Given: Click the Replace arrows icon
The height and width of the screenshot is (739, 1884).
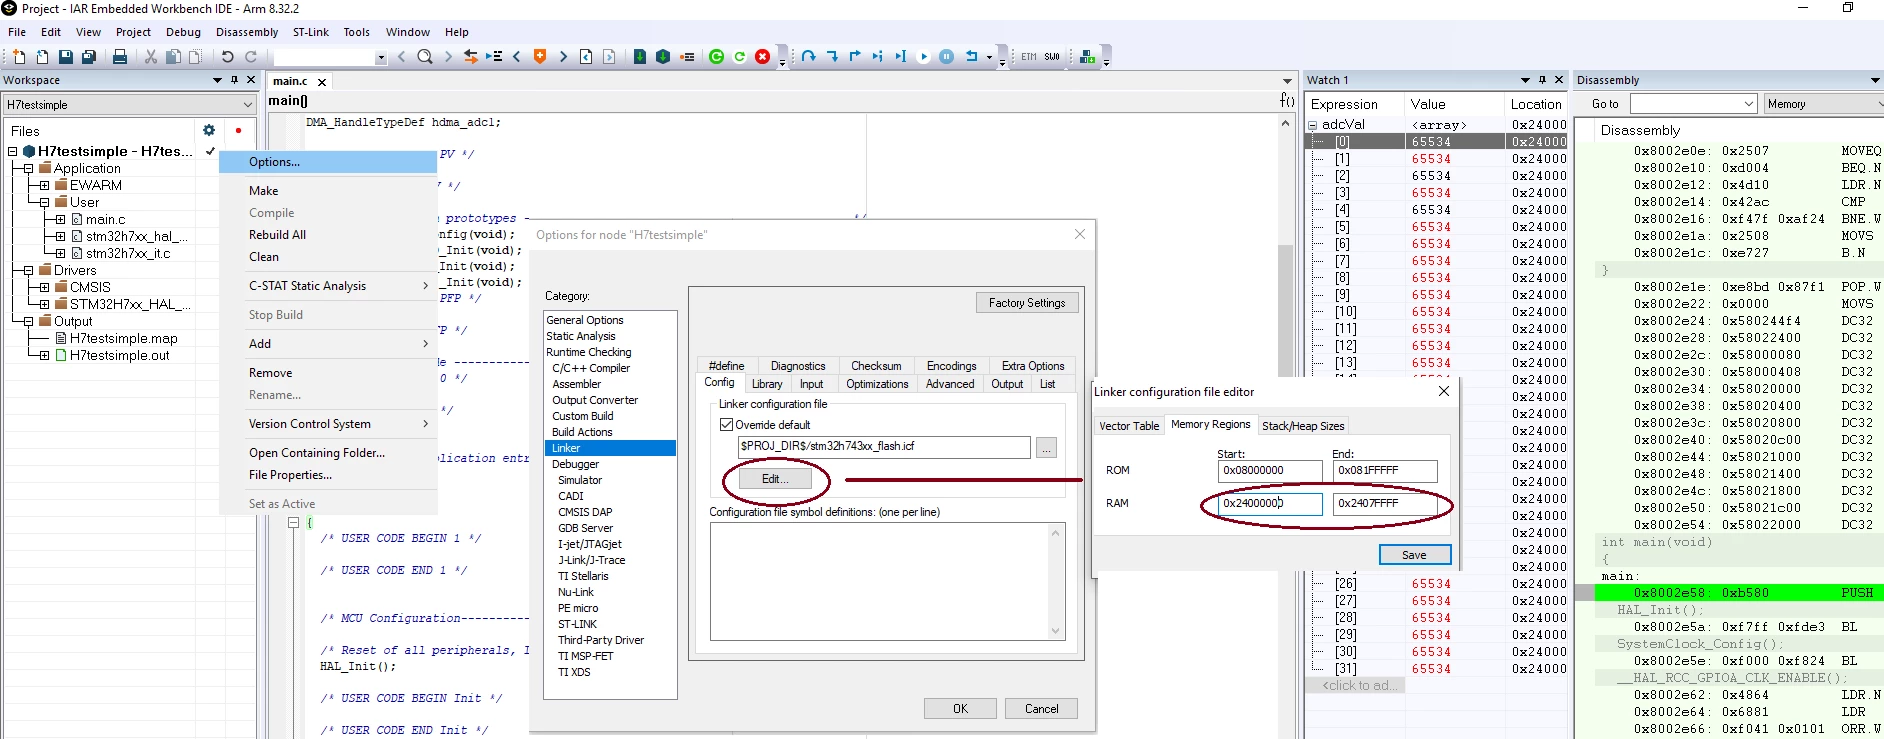Looking at the screenshot, I should pos(471,57).
